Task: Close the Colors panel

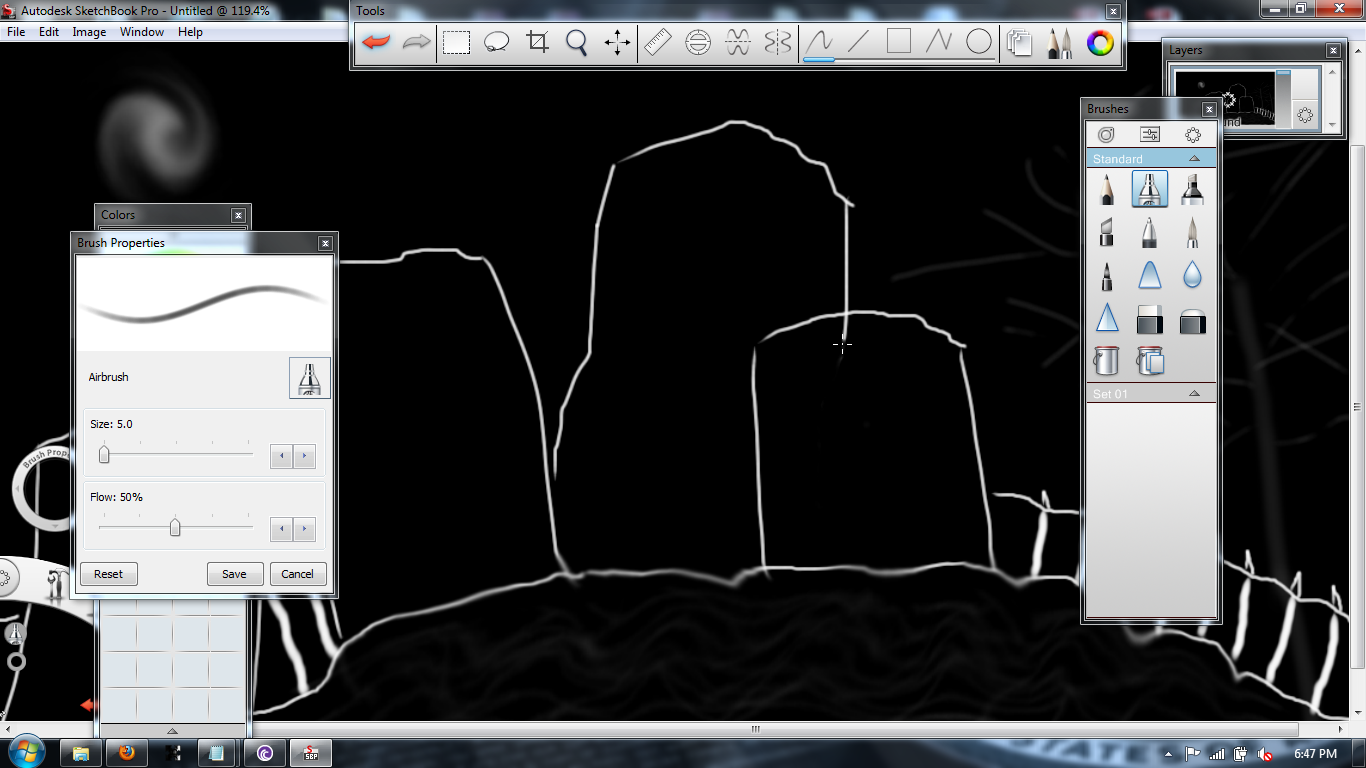Action: (x=238, y=215)
